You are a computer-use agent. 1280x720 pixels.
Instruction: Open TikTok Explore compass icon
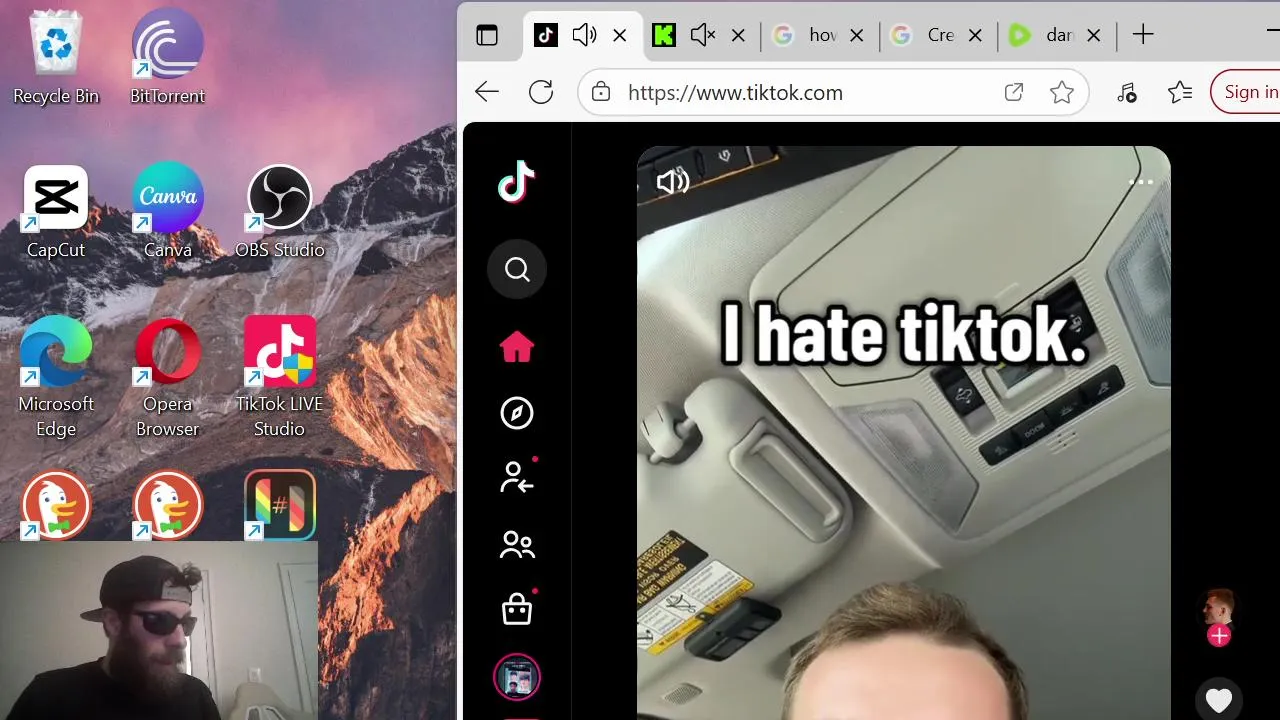(517, 413)
